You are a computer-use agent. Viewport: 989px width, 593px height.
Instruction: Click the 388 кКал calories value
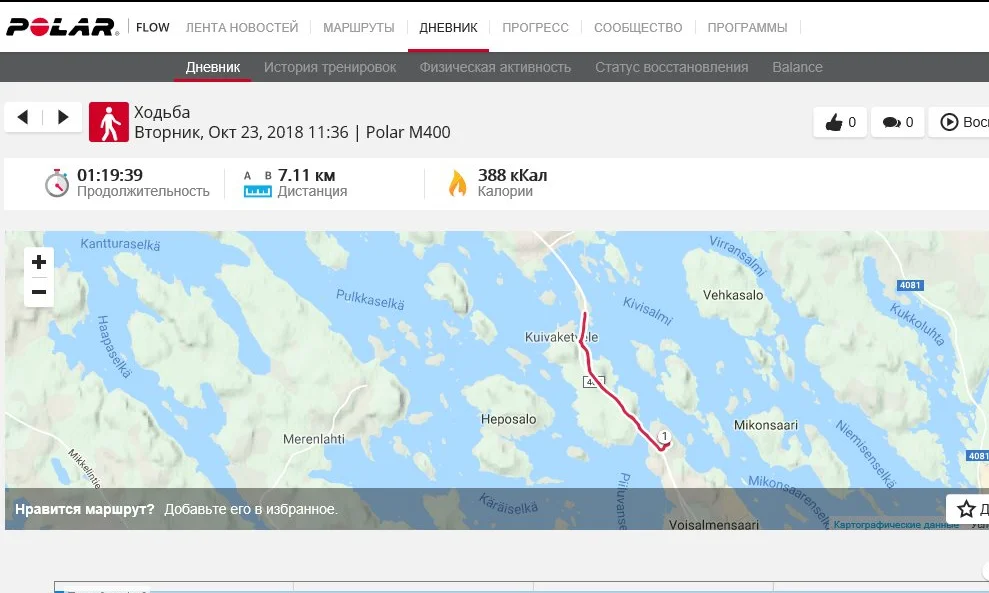512,175
